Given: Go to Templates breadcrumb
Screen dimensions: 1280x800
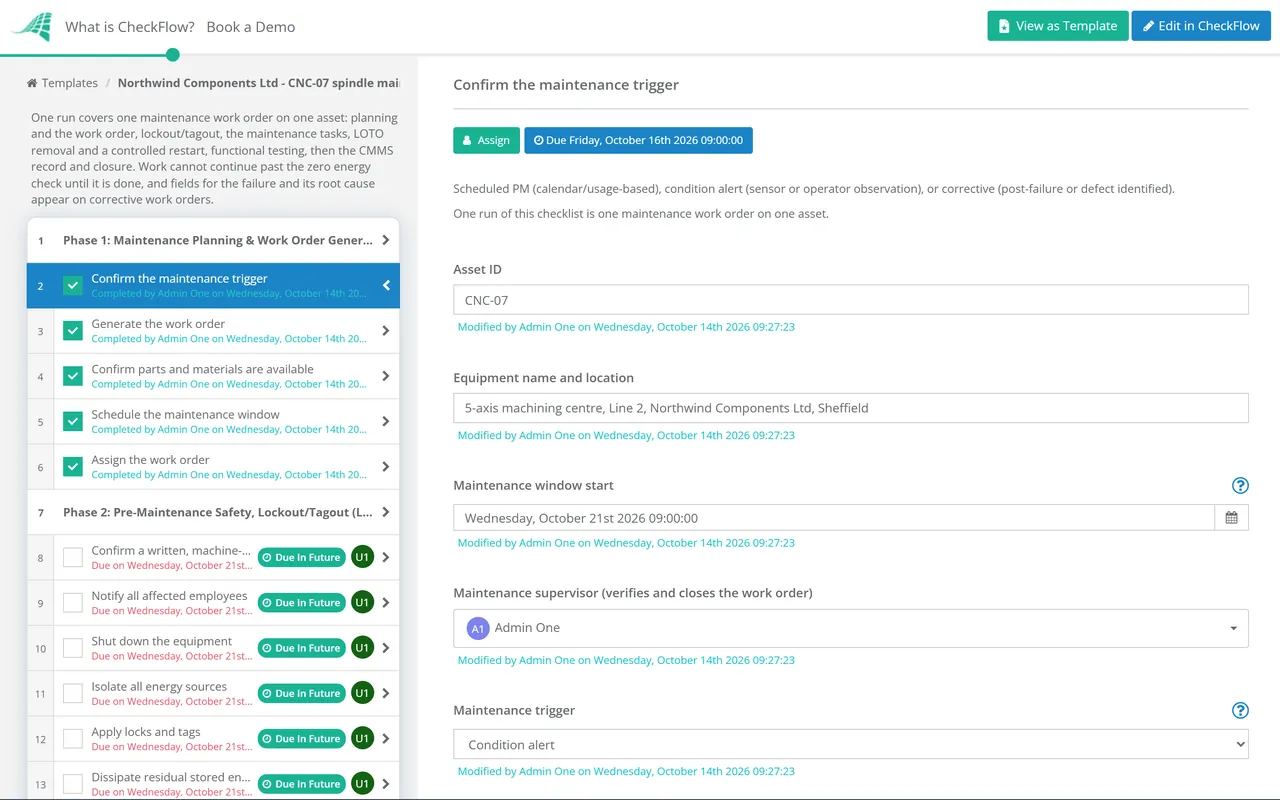Looking at the screenshot, I should click(x=62, y=83).
